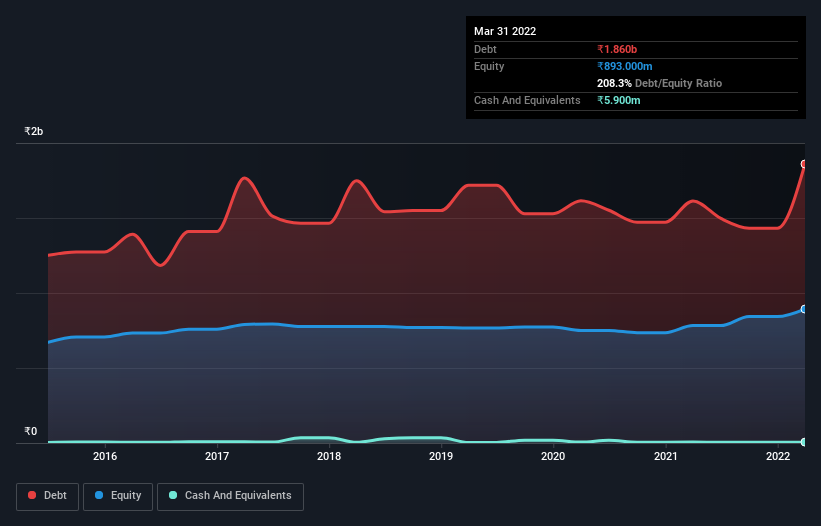This screenshot has height=526, width=821.
Task: Click the ₹893.000m equity value
Action: (625, 66)
